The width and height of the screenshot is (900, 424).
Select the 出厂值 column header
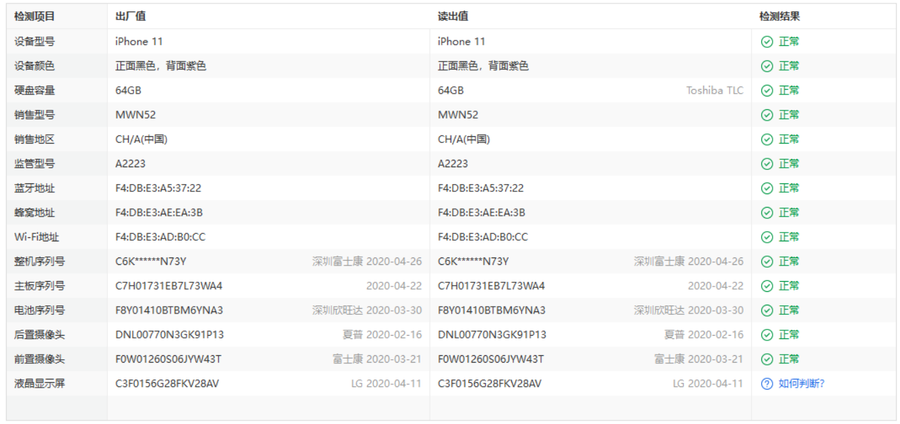click(x=130, y=17)
